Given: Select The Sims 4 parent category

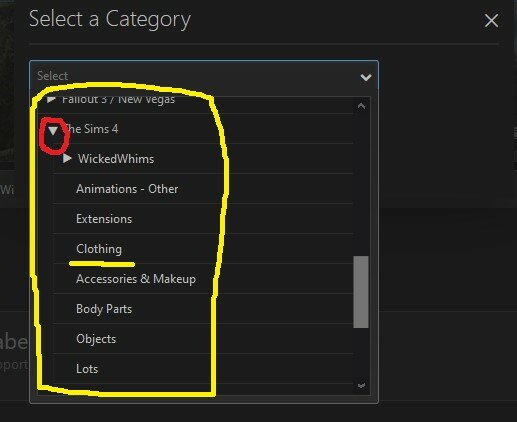Looking at the screenshot, I should point(91,129).
